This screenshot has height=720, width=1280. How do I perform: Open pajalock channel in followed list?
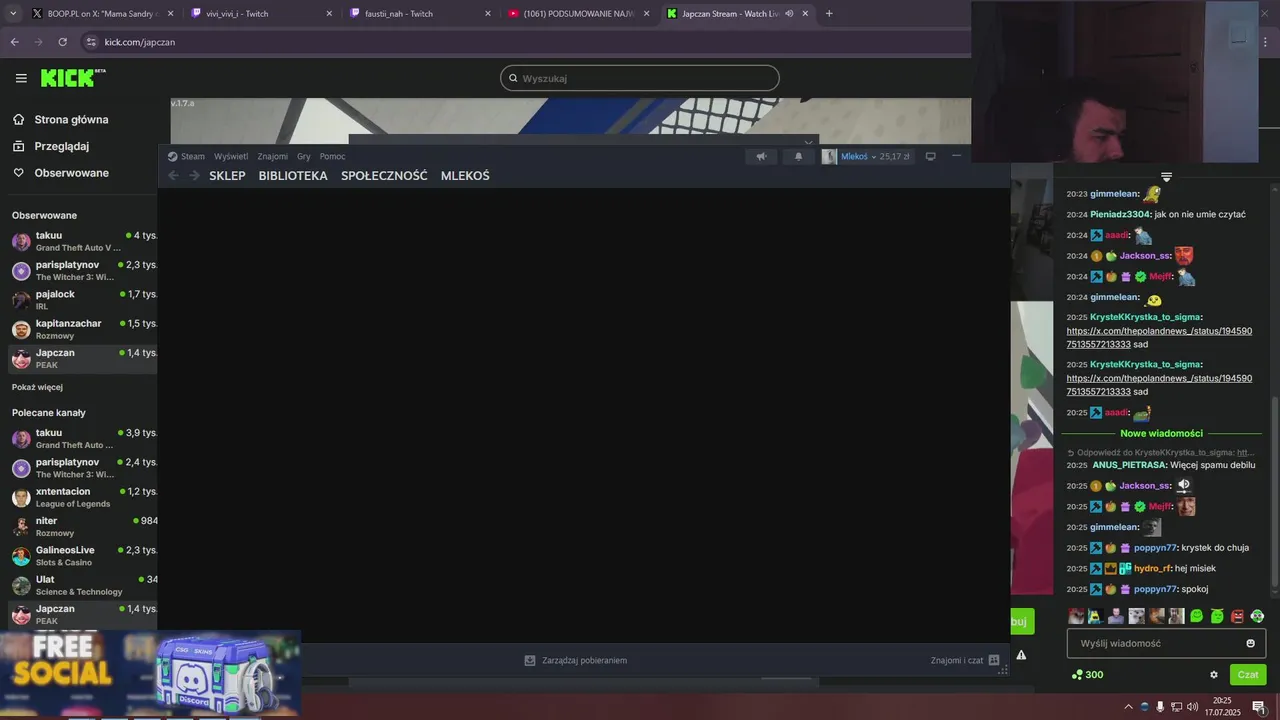click(83, 300)
